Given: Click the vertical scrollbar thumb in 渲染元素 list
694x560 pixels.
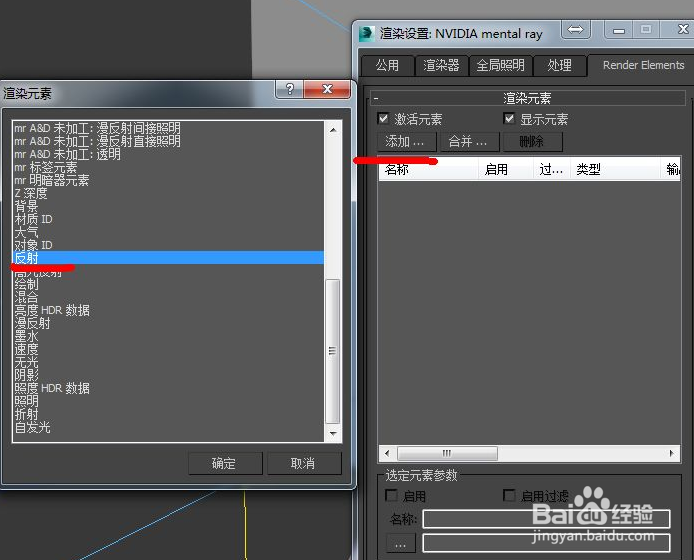Looking at the screenshot, I should [x=332, y=351].
